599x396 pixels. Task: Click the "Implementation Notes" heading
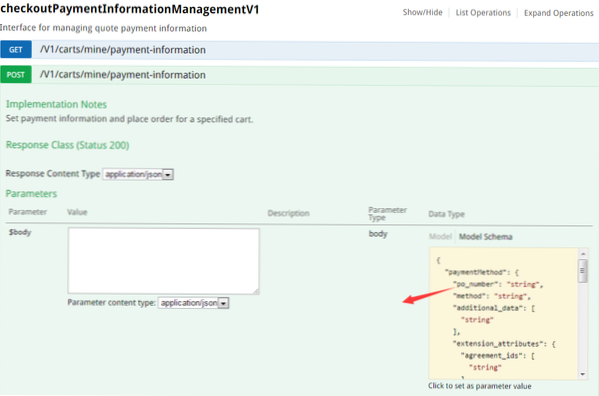[x=56, y=104]
